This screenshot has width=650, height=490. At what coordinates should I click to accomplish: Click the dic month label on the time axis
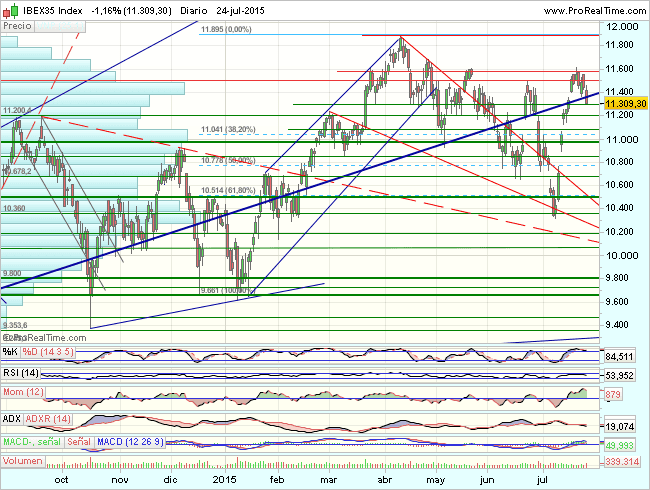coord(170,480)
